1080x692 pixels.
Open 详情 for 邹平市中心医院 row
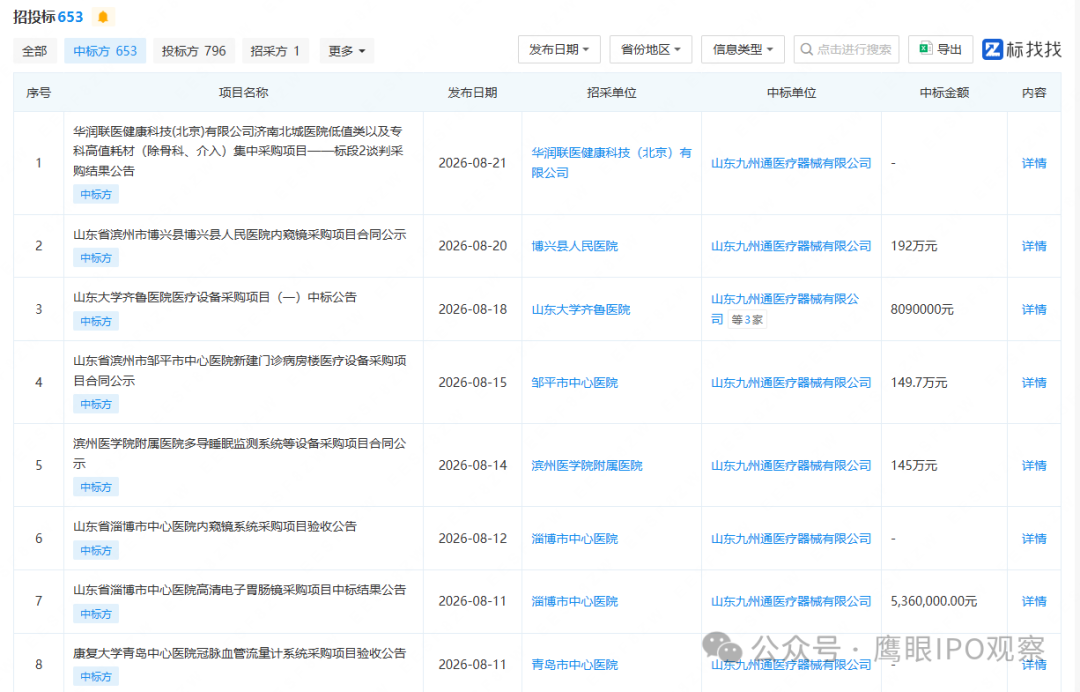coord(1034,382)
